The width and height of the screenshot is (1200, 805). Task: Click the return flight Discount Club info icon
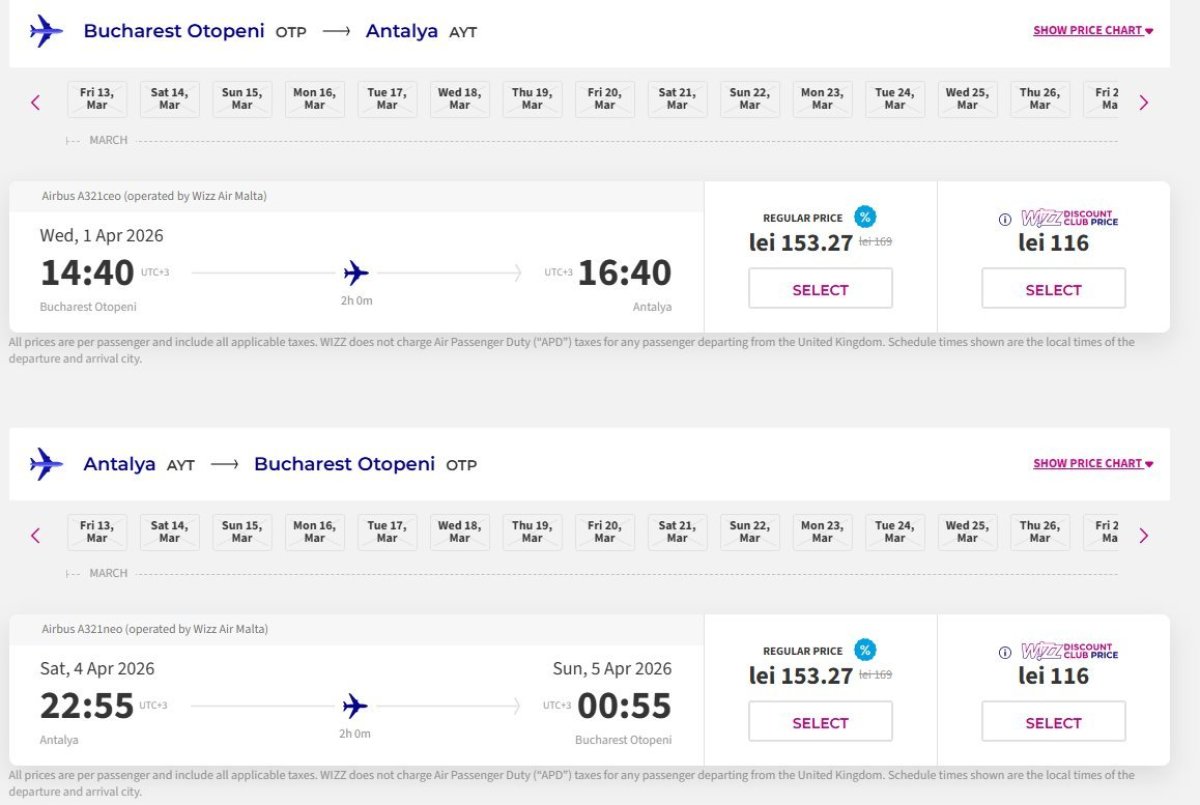click(1005, 653)
